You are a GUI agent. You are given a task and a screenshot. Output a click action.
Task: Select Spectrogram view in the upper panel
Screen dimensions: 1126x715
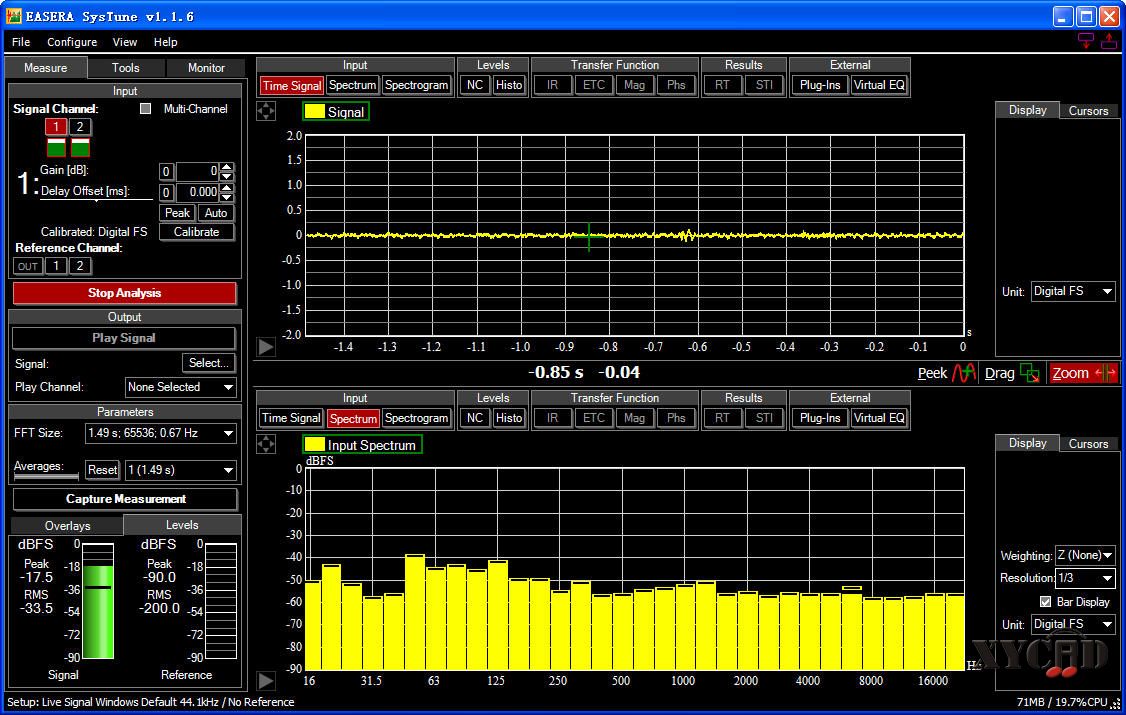click(x=417, y=85)
